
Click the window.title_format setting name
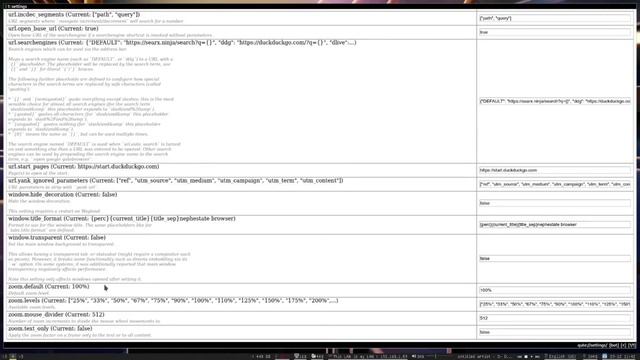(35, 219)
